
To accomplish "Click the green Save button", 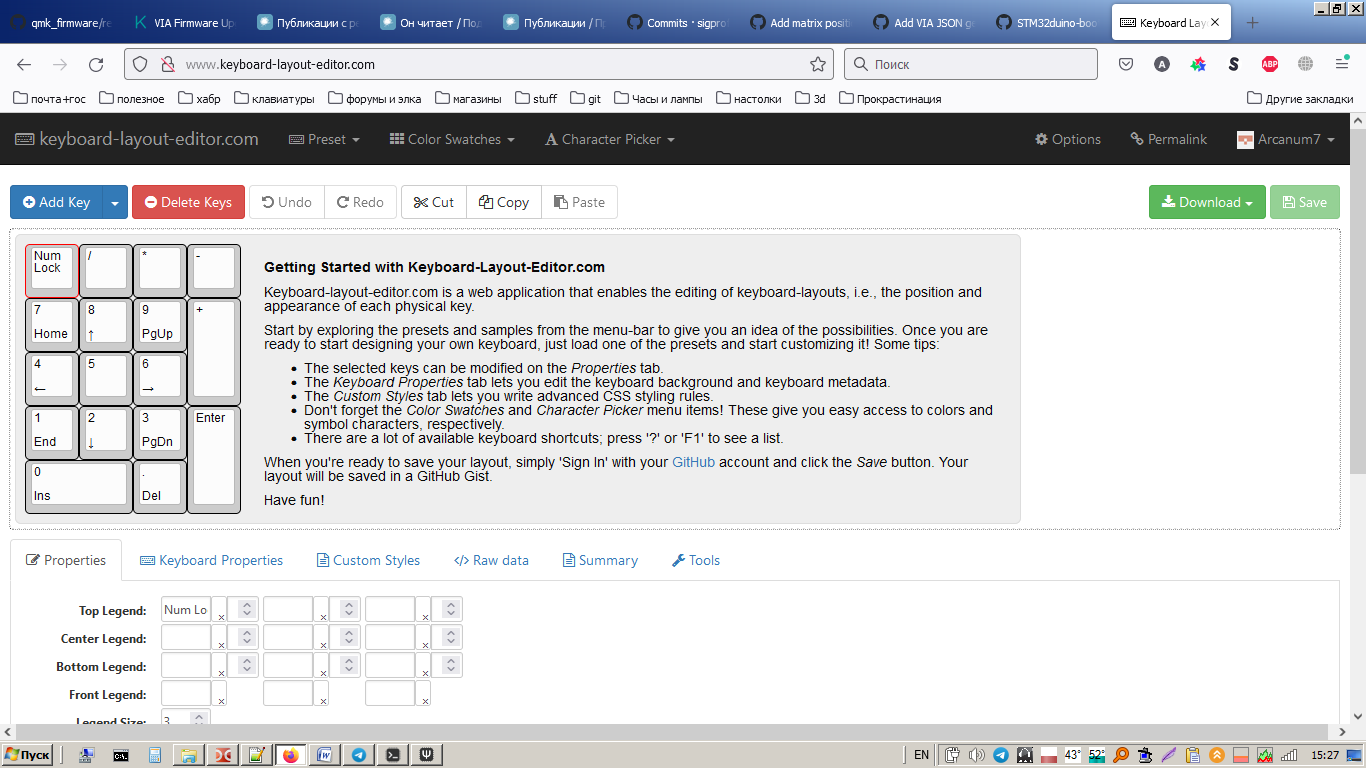I will pos(1304,202).
